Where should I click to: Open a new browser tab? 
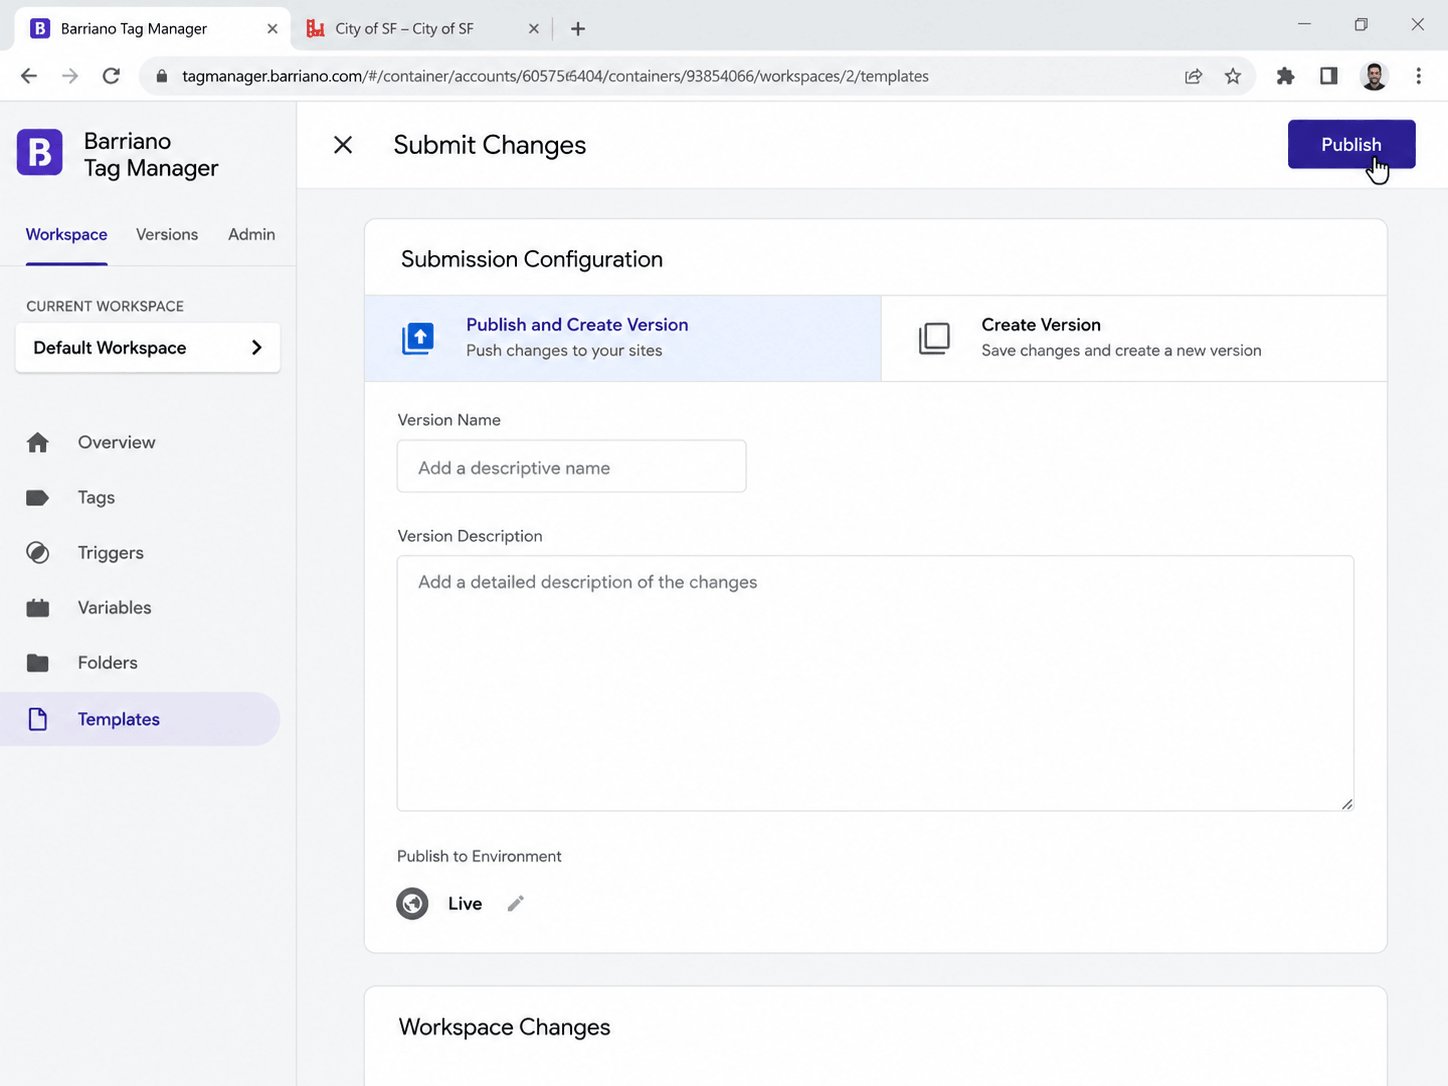pos(578,28)
